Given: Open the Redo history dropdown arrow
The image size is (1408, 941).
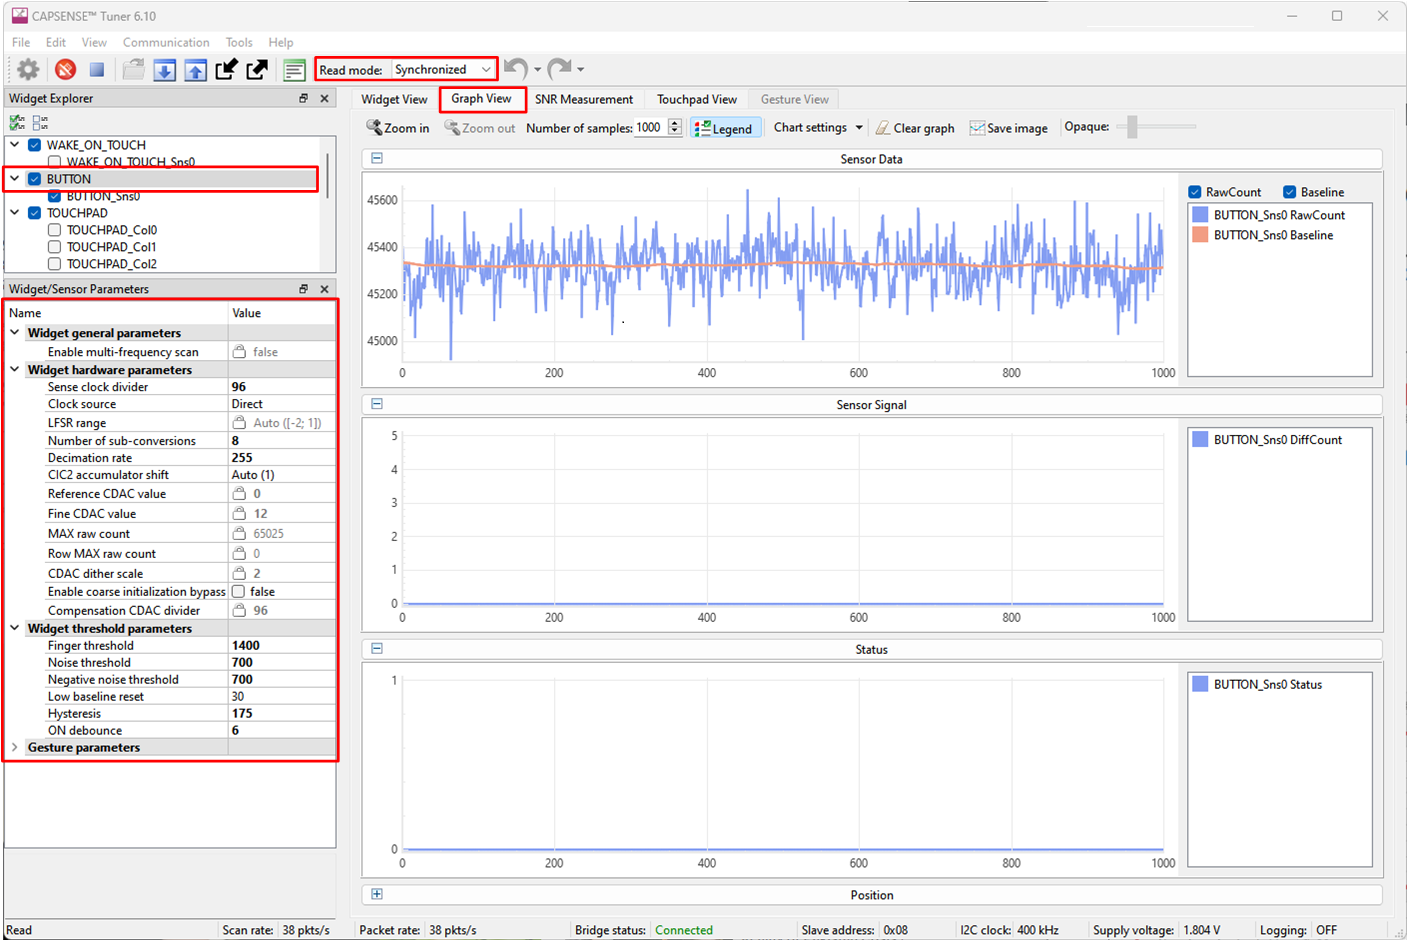Looking at the screenshot, I should (x=581, y=70).
